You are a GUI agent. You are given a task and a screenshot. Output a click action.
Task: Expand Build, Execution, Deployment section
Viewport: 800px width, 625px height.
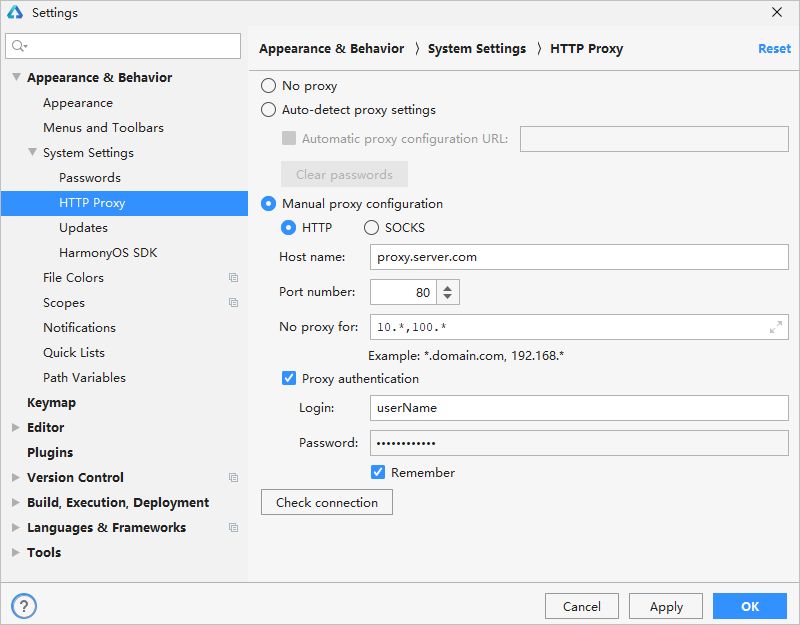(16, 503)
